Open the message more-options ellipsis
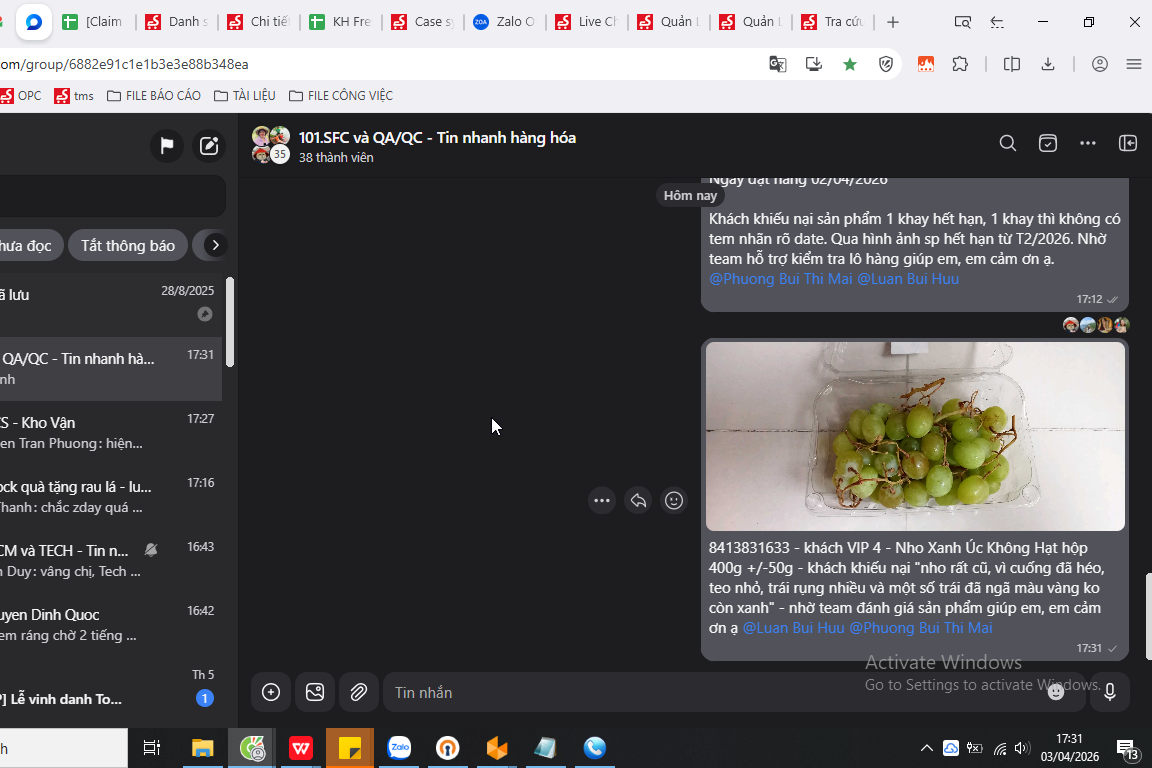The height and width of the screenshot is (768, 1152). coord(602,500)
